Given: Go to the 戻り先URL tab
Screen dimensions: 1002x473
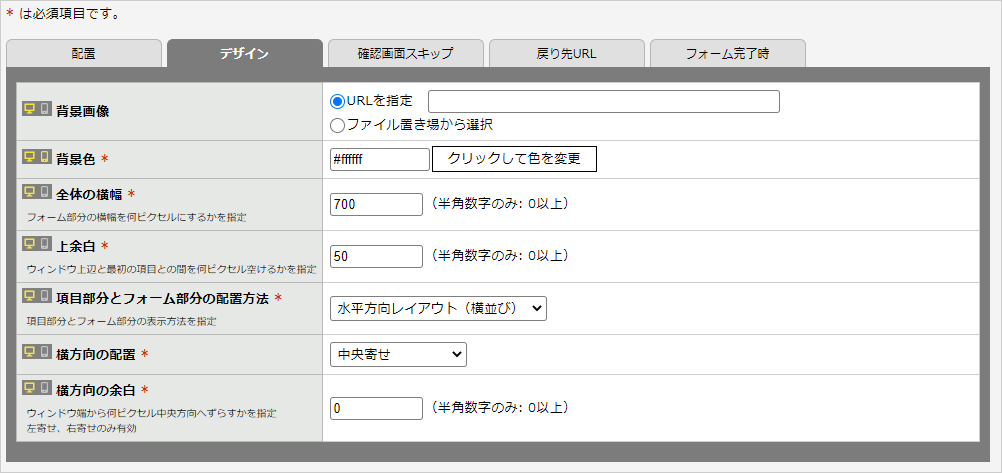Looking at the screenshot, I should (567, 53).
